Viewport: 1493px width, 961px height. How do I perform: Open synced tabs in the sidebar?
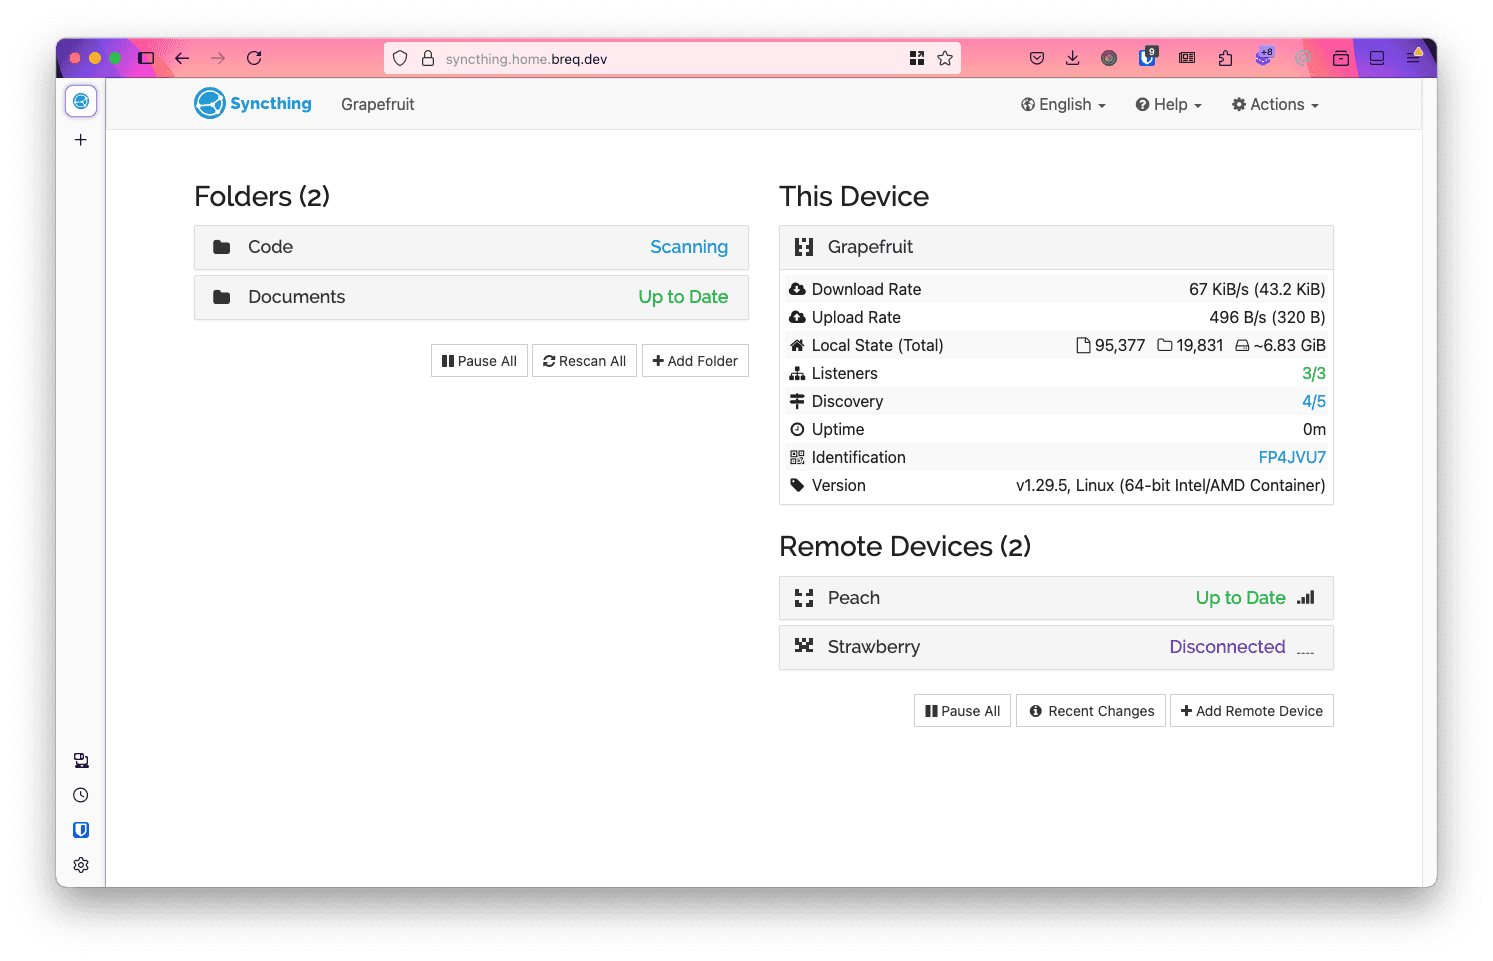click(81, 761)
